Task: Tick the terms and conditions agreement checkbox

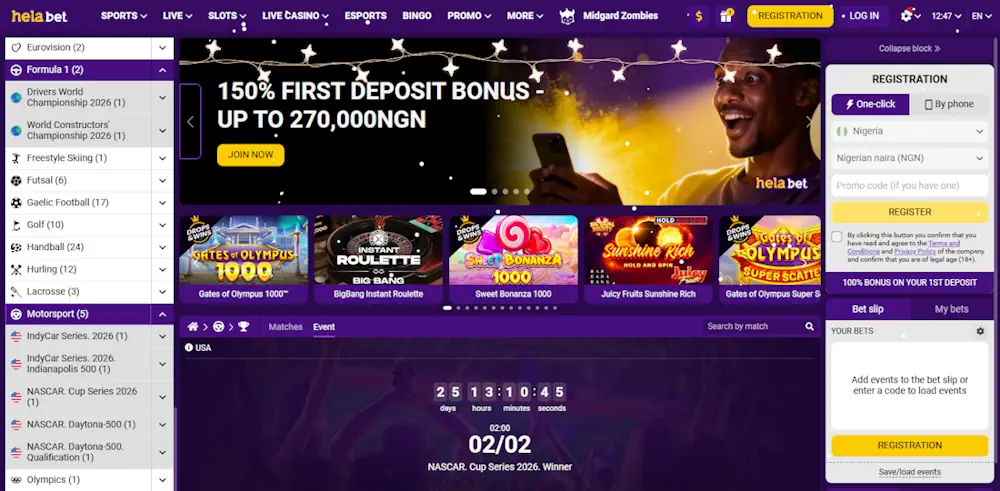Action: (837, 237)
